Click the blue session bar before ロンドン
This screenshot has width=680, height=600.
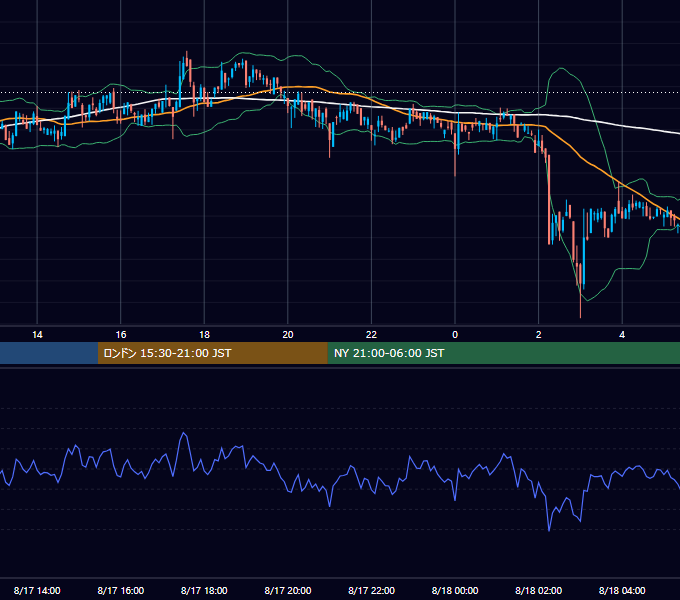(49, 353)
